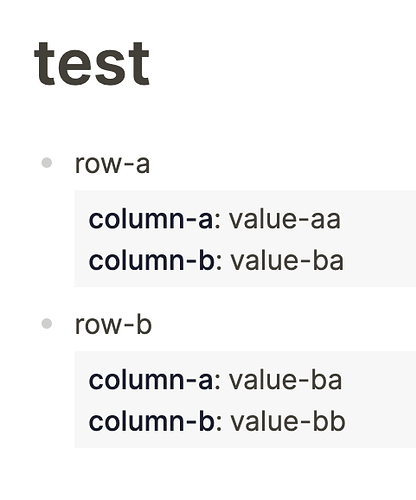Click value-ba in row-a properties
The width and height of the screenshot is (416, 500).
coord(287,261)
